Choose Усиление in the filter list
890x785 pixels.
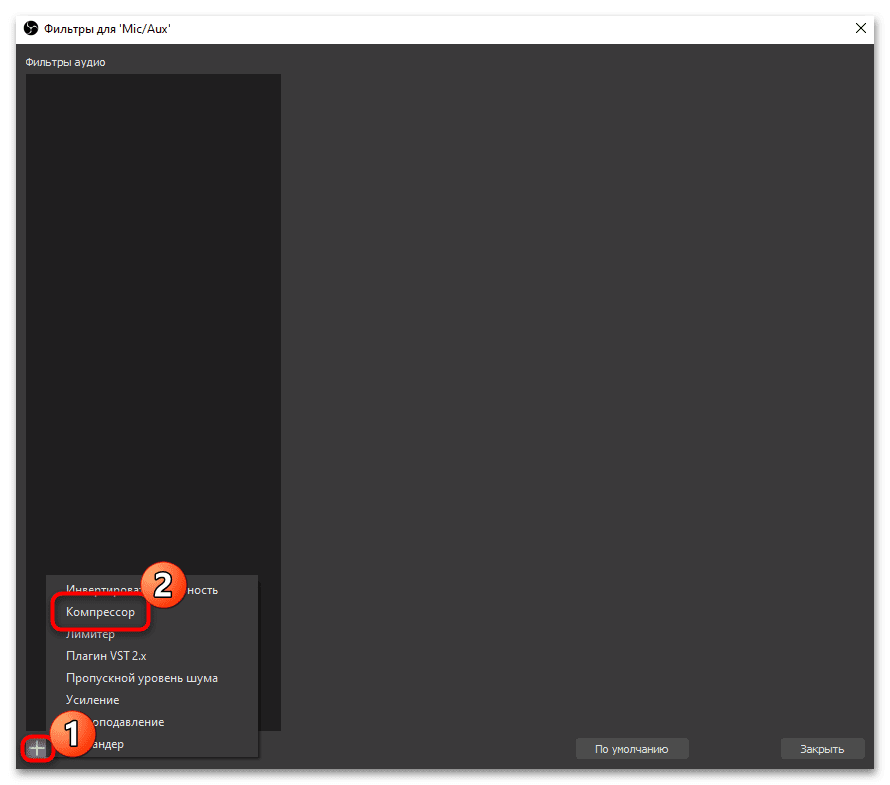(x=93, y=700)
